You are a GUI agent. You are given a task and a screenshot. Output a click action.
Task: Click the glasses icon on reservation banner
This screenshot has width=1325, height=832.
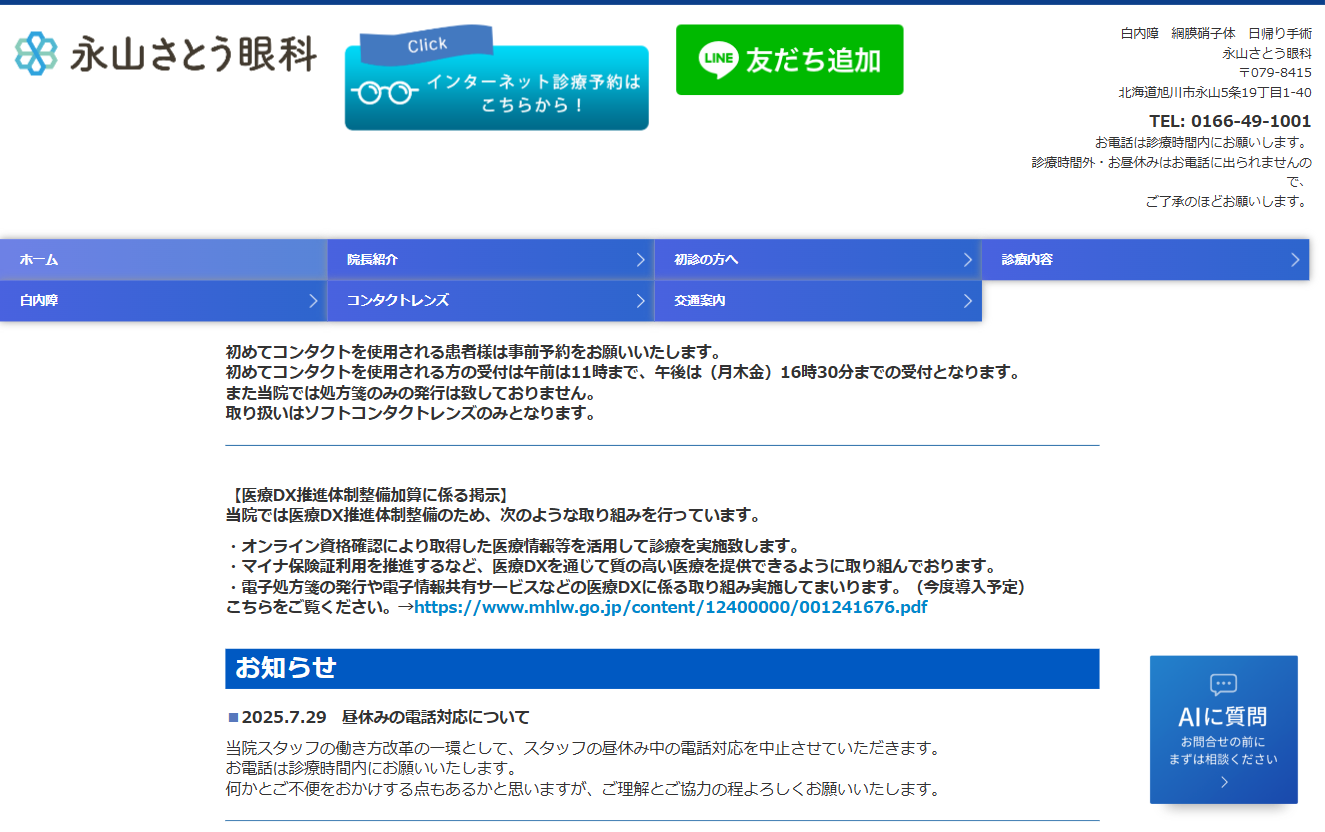pyautogui.click(x=385, y=93)
